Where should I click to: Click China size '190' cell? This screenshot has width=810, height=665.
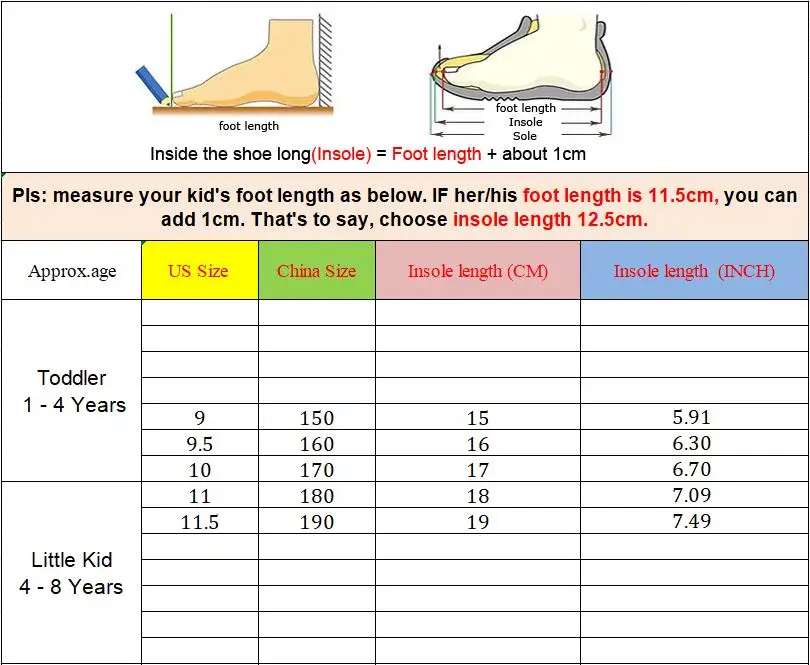(x=317, y=521)
